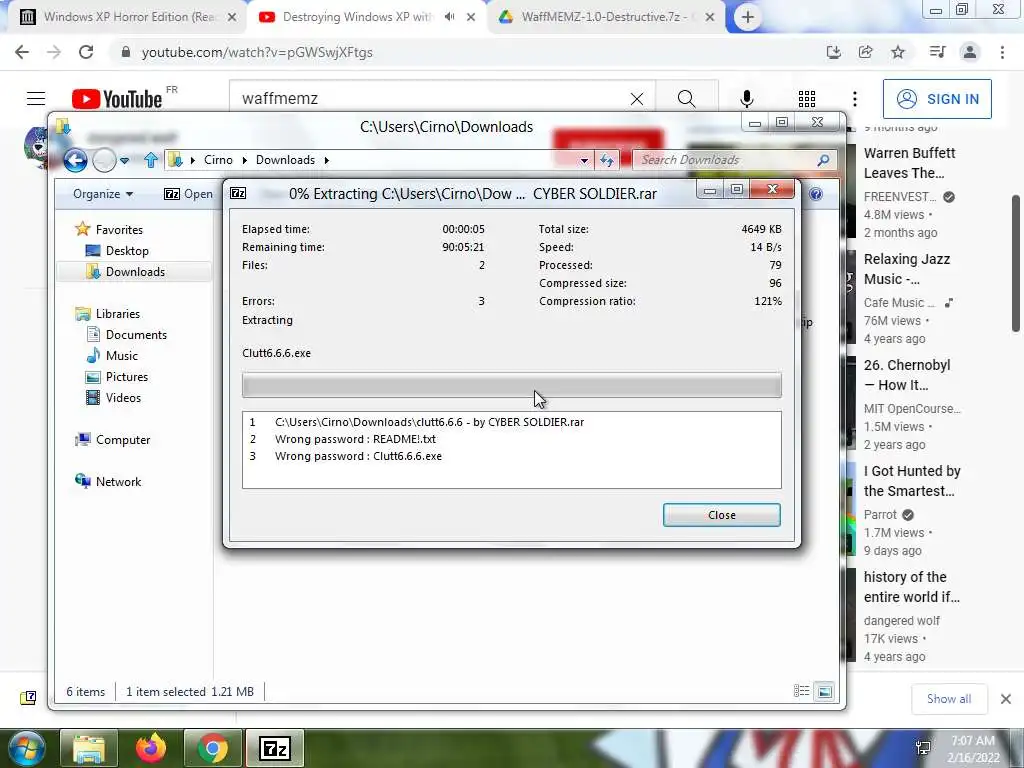The image size is (1024, 768).
Task: Close the extraction dialog with Close button
Action: click(x=722, y=515)
